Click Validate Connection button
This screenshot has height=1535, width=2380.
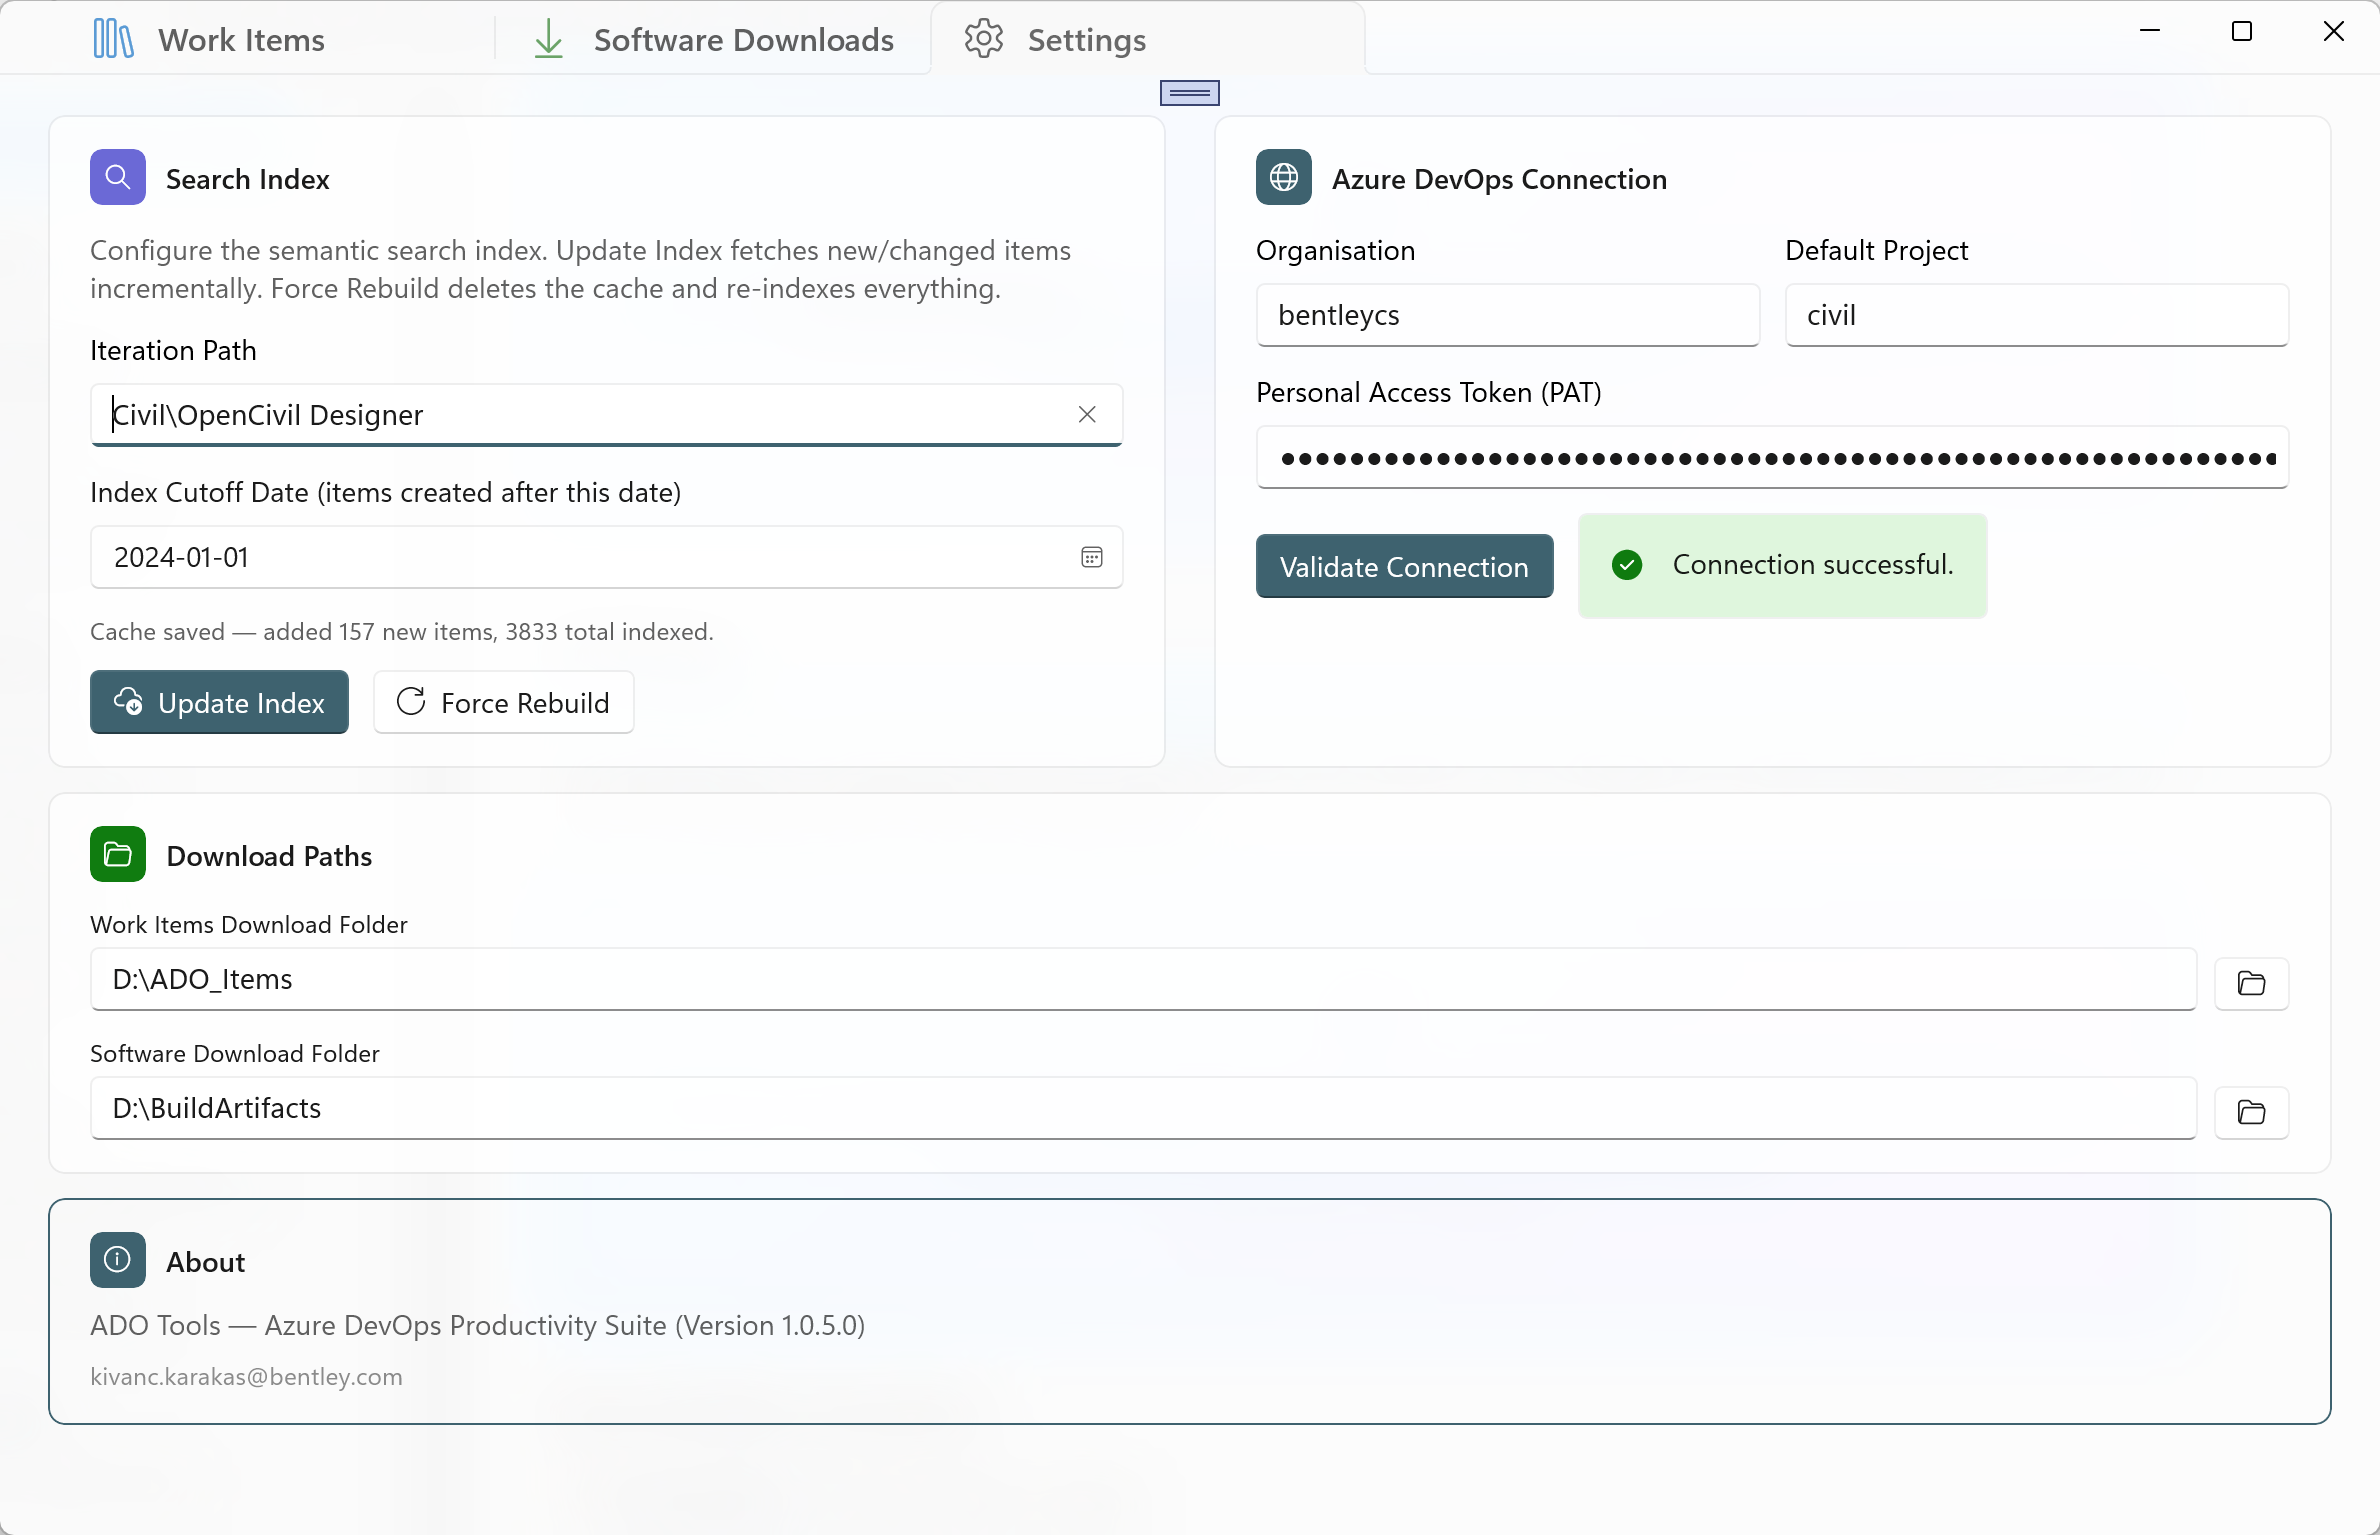[x=1404, y=567]
